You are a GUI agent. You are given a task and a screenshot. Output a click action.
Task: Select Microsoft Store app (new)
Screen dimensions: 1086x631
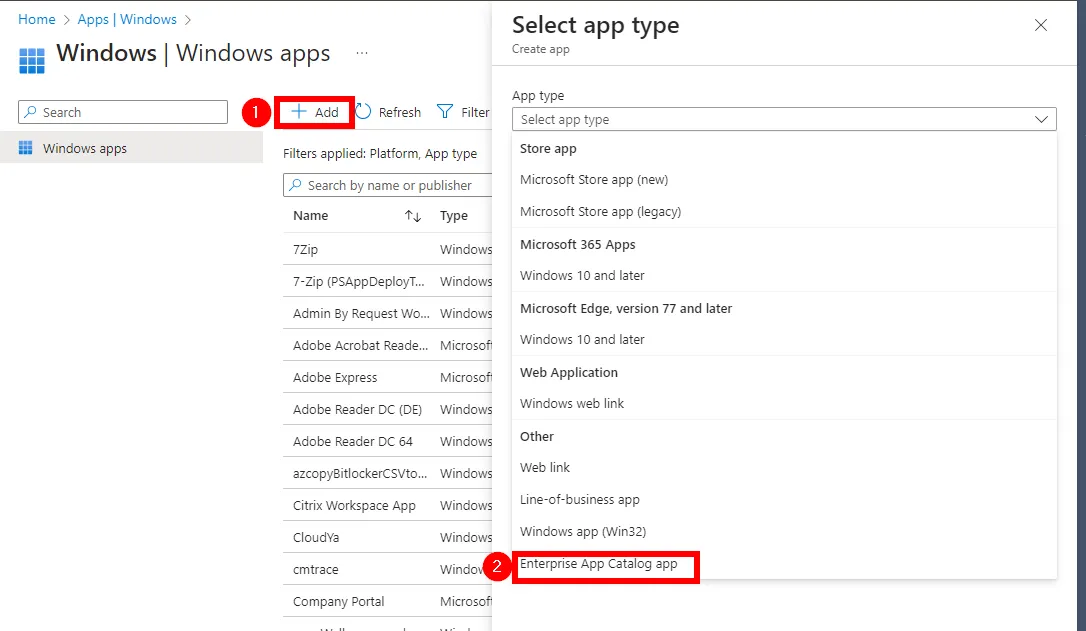[x=594, y=180]
